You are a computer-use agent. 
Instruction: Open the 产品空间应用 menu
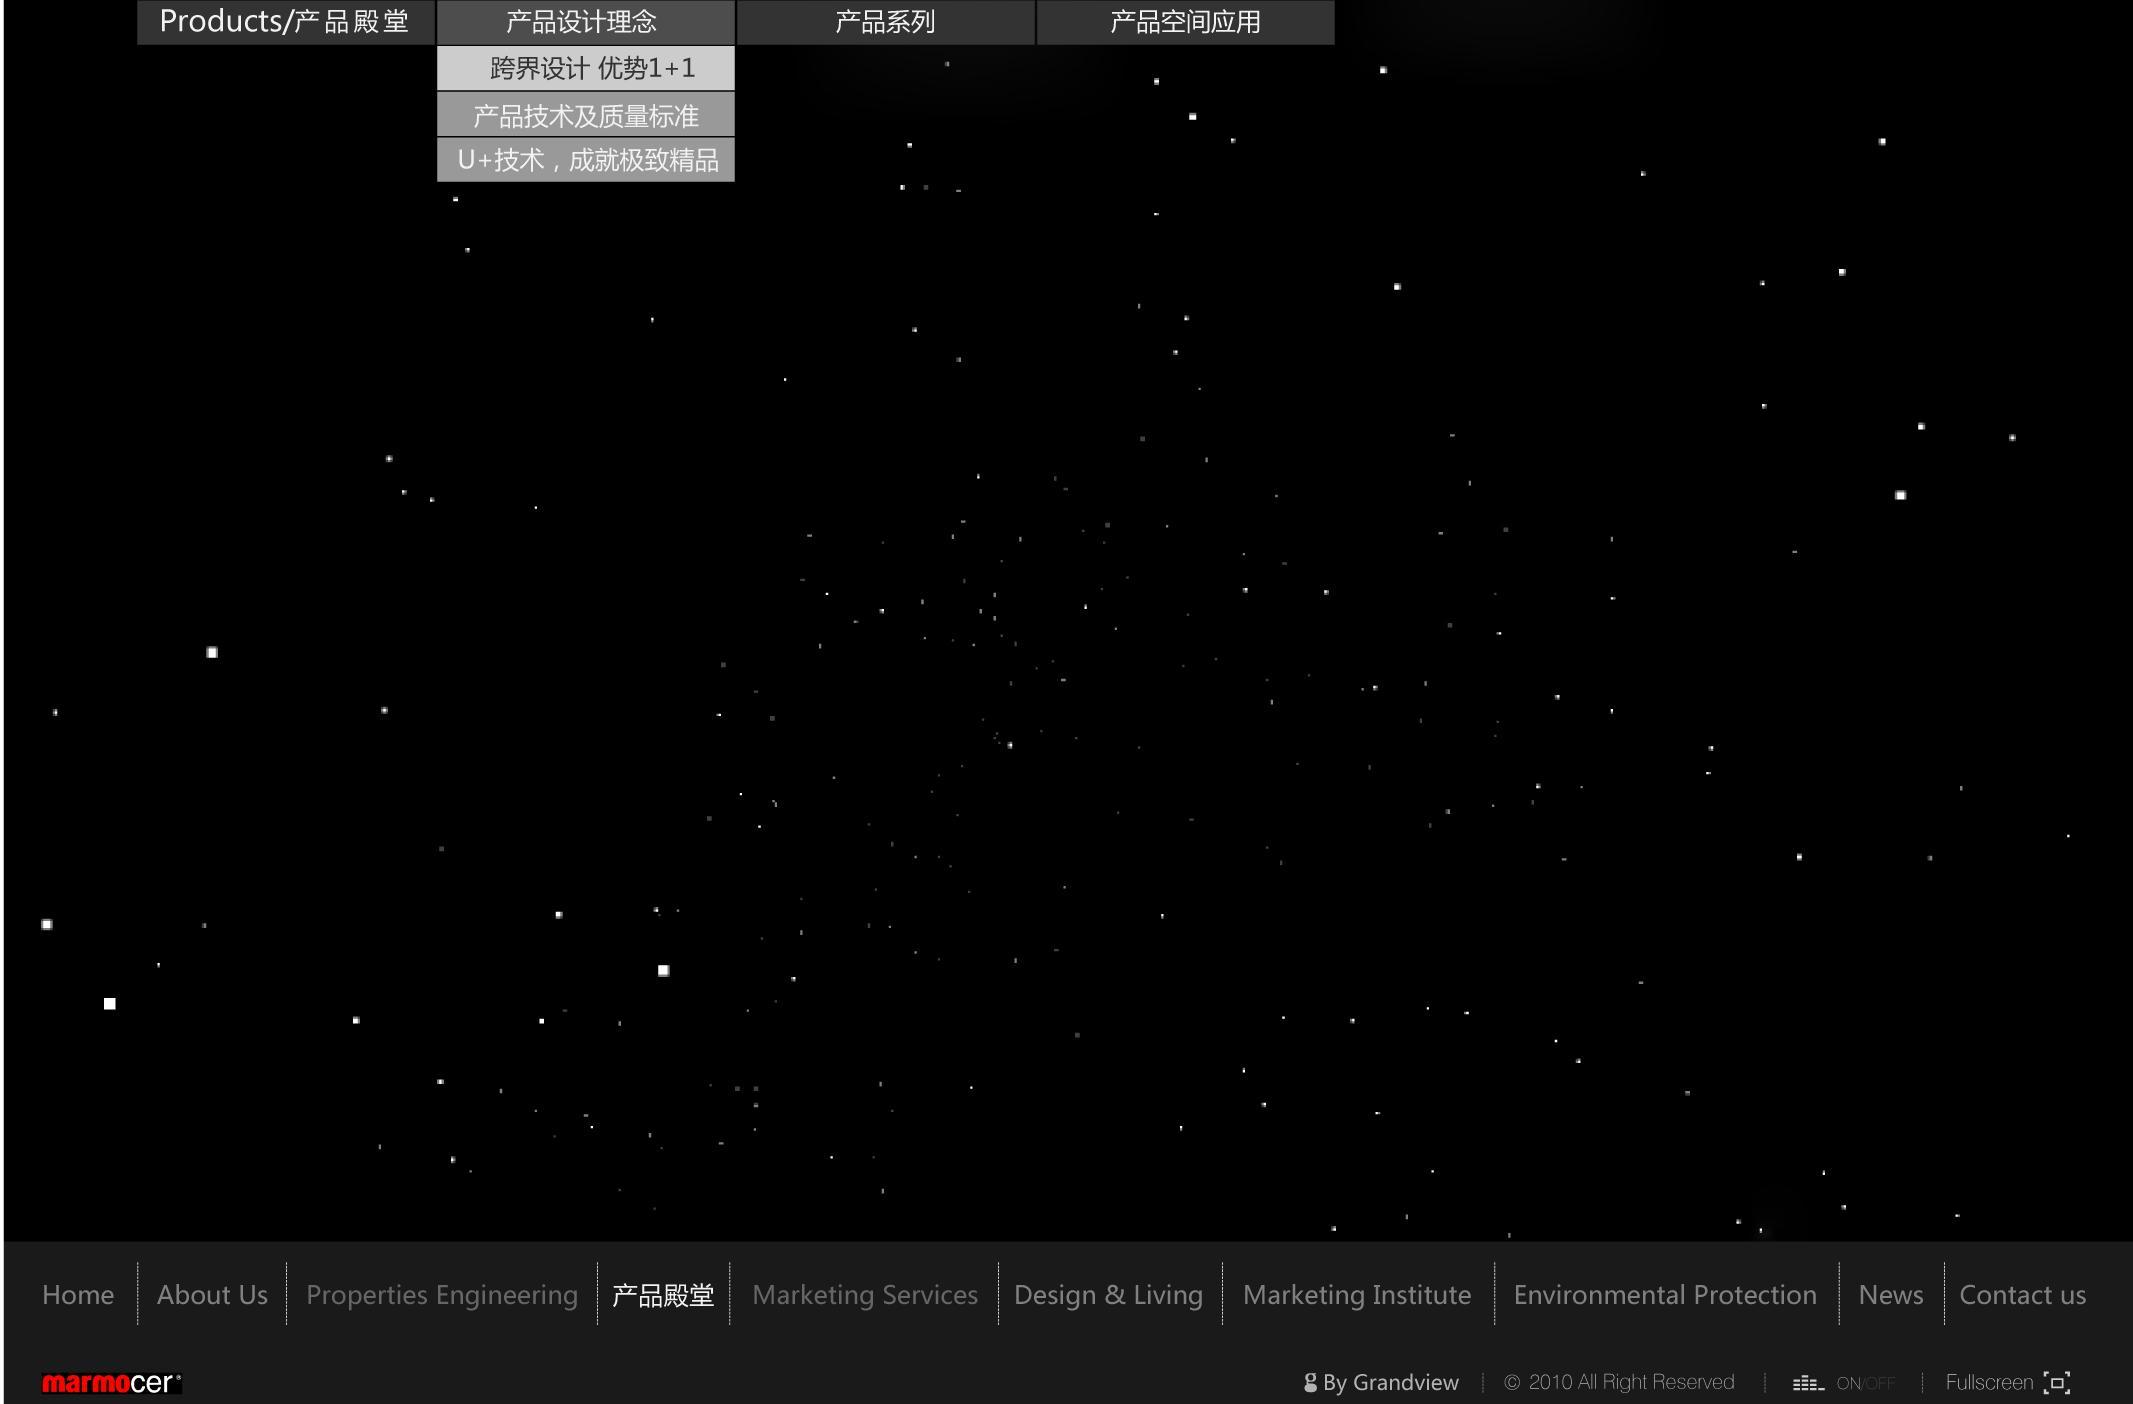(1185, 22)
